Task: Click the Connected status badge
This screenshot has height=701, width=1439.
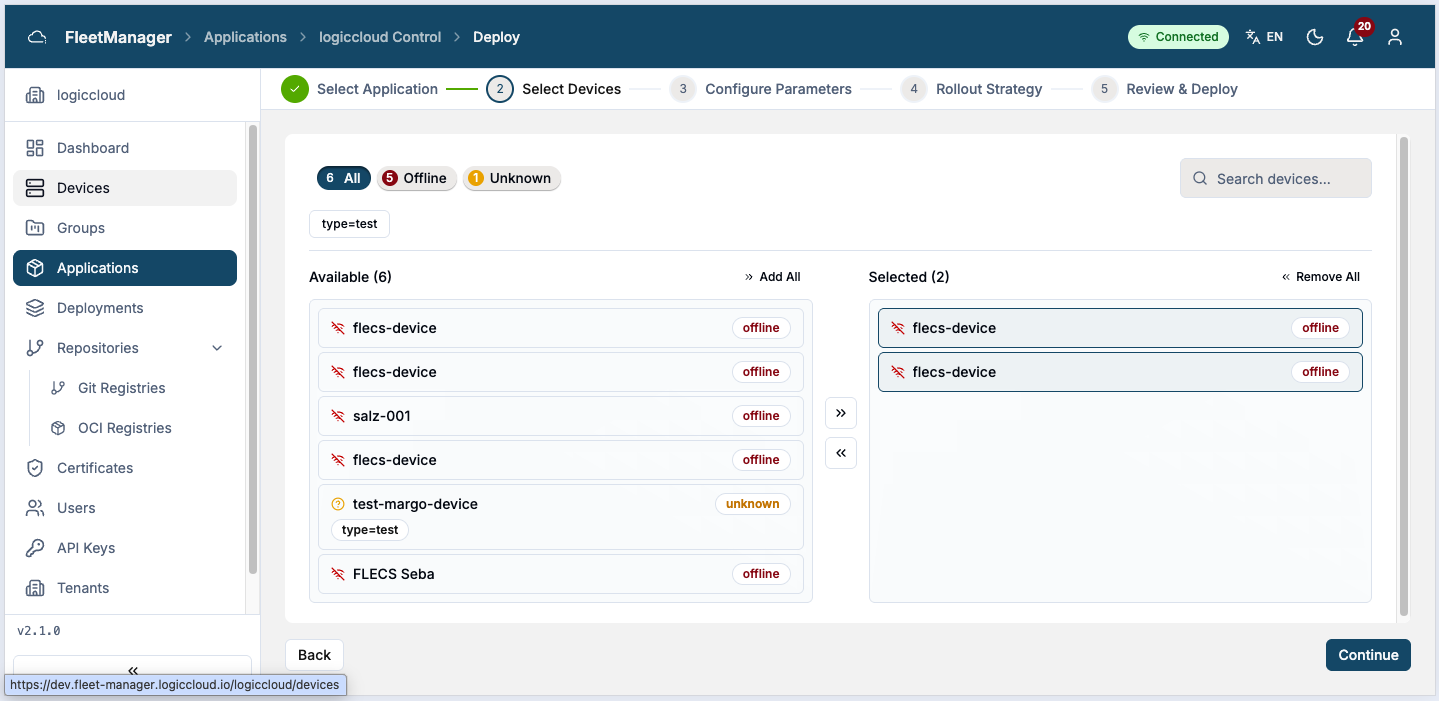Action: pos(1179,37)
